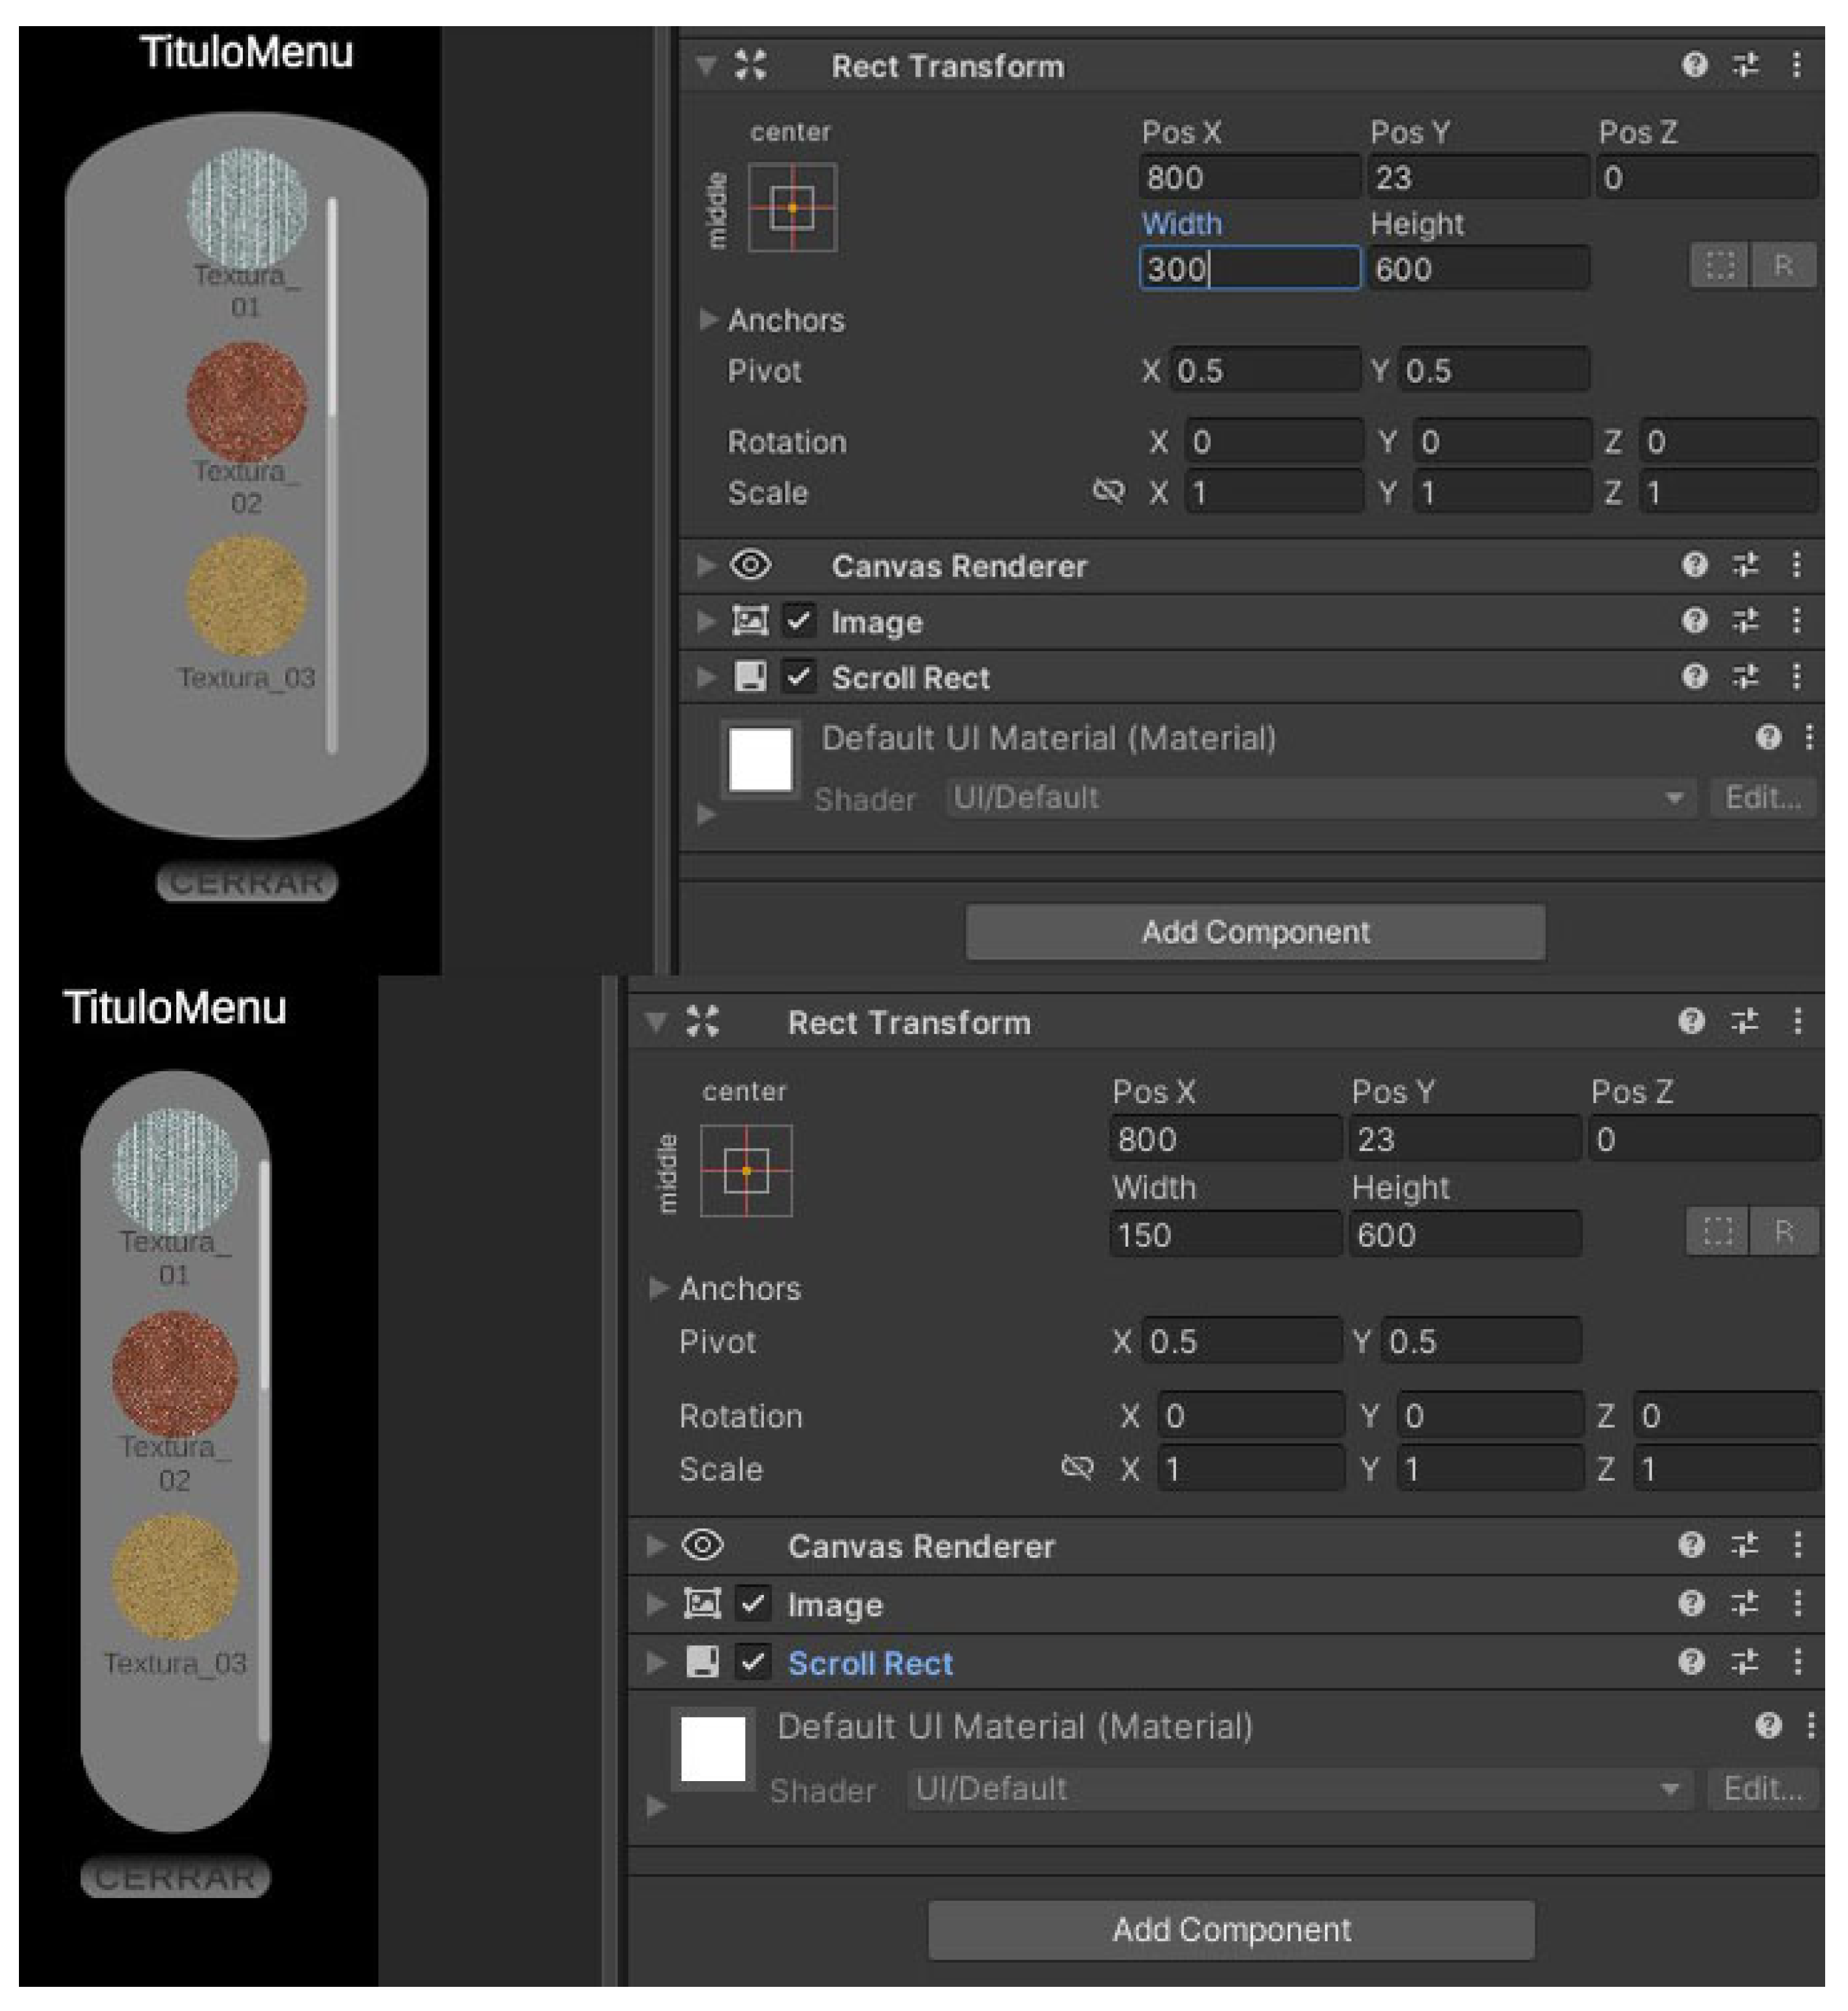This screenshot has height=2011, width=1848.
Task: Click the bottom Scroll Rect component header
Action: (869, 1663)
